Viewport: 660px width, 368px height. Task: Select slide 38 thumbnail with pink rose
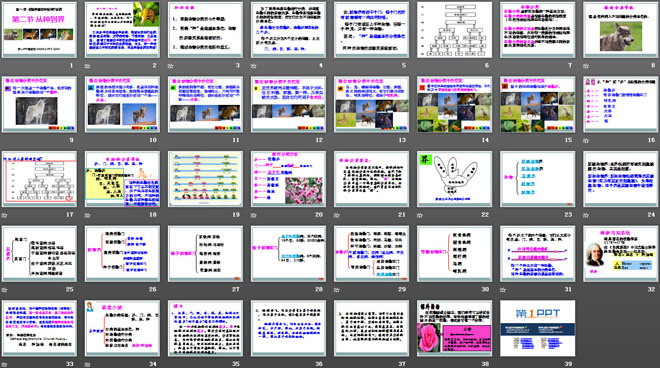click(x=455, y=328)
